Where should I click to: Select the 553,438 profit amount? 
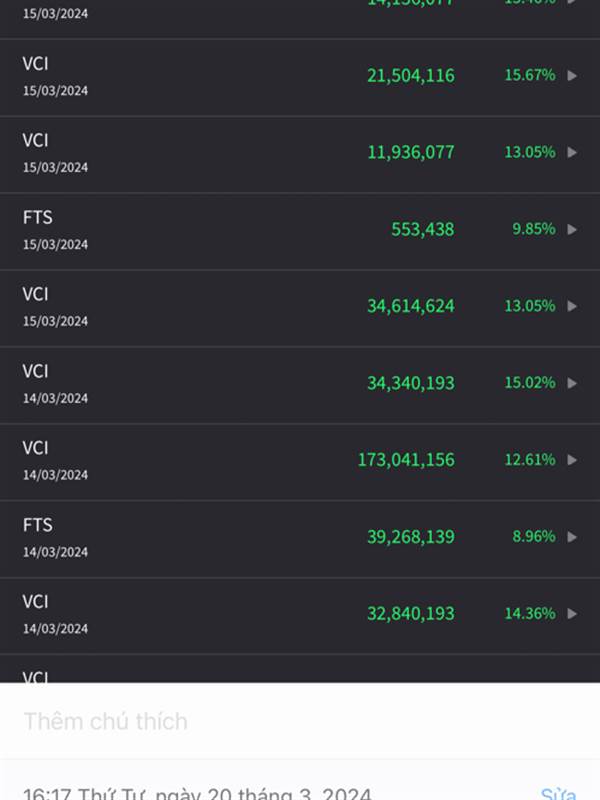click(422, 230)
